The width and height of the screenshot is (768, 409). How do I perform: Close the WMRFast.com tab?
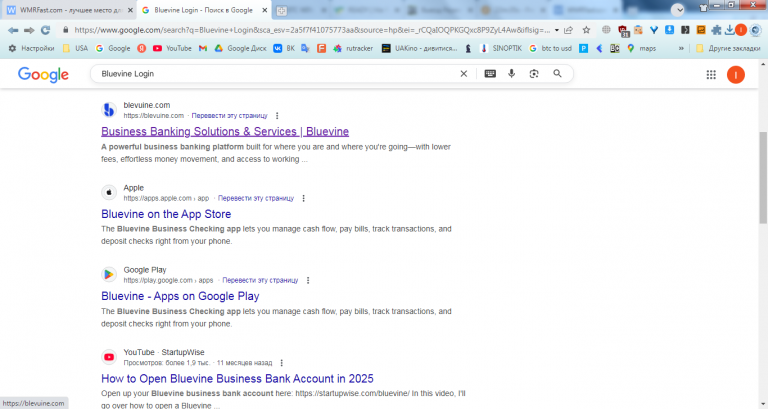tap(130, 10)
